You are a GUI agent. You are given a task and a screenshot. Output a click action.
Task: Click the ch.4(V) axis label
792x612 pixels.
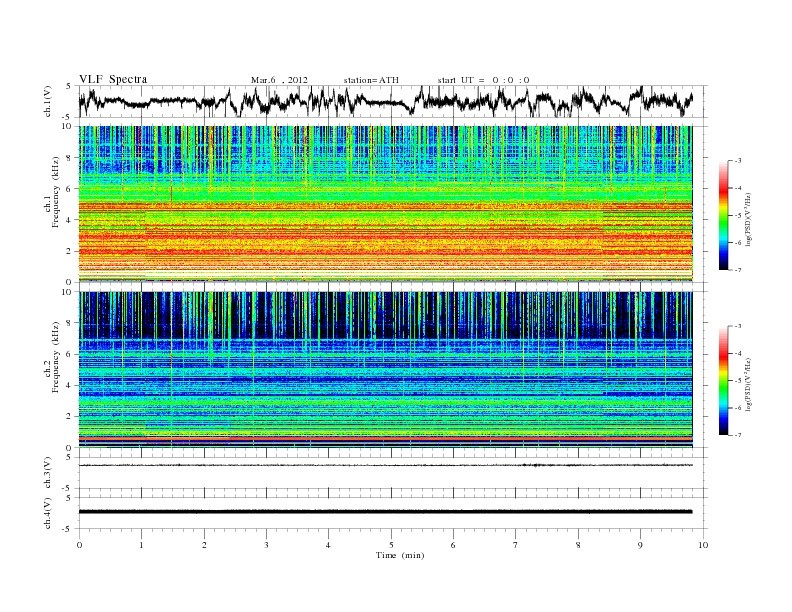(x=48, y=513)
